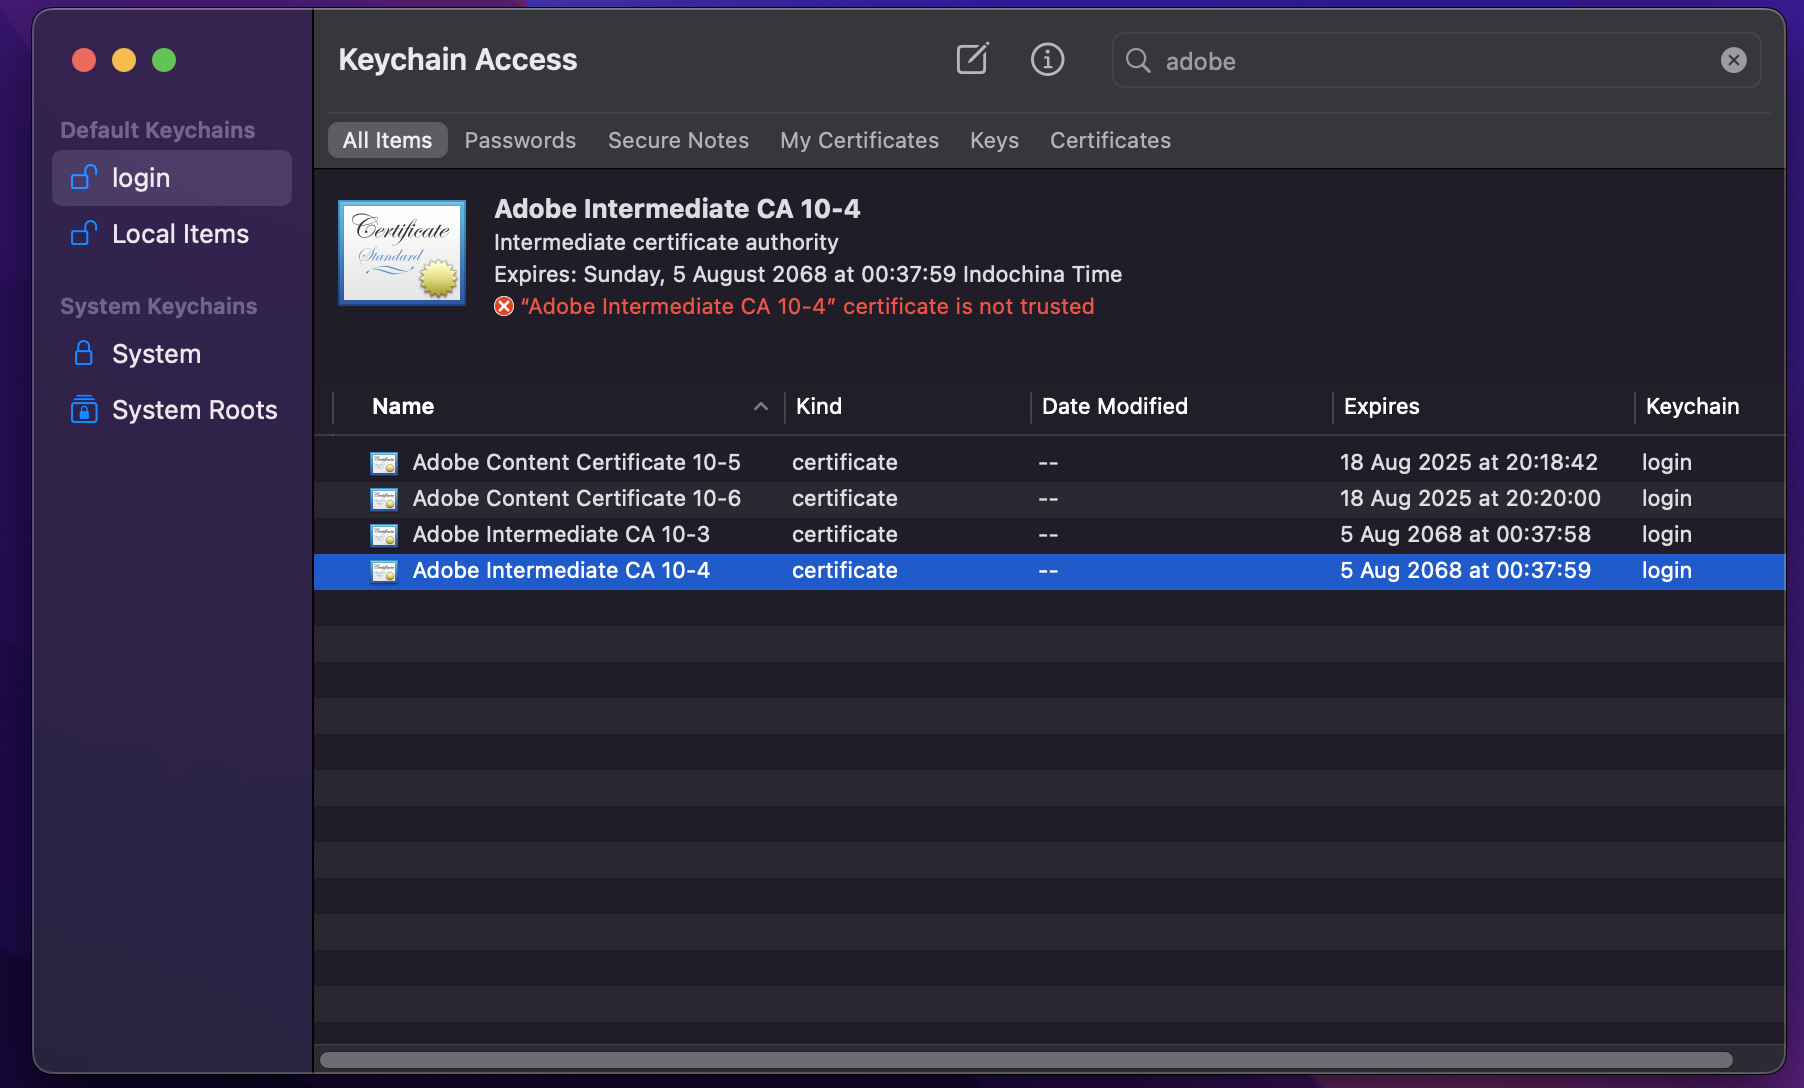The width and height of the screenshot is (1804, 1088).
Task: Clear the adobe search text
Action: click(x=1733, y=60)
